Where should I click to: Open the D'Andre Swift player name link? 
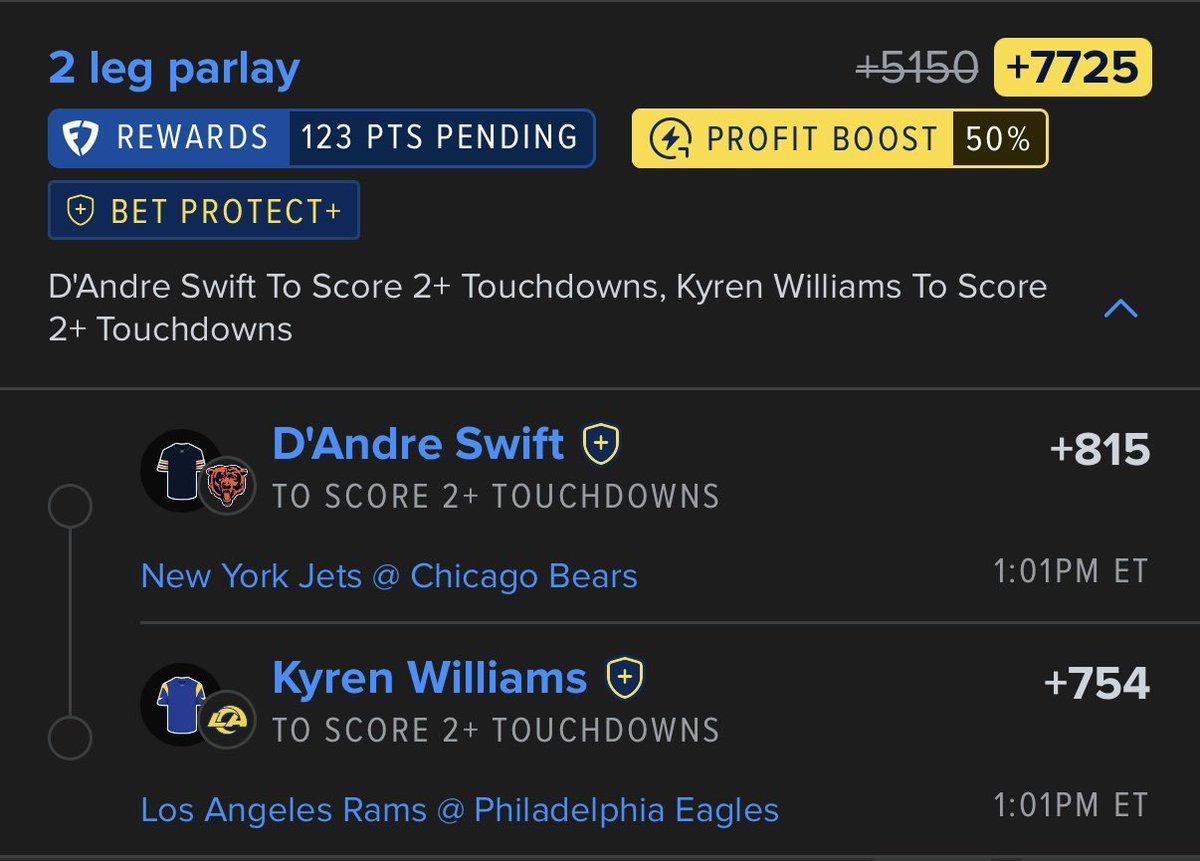418,444
